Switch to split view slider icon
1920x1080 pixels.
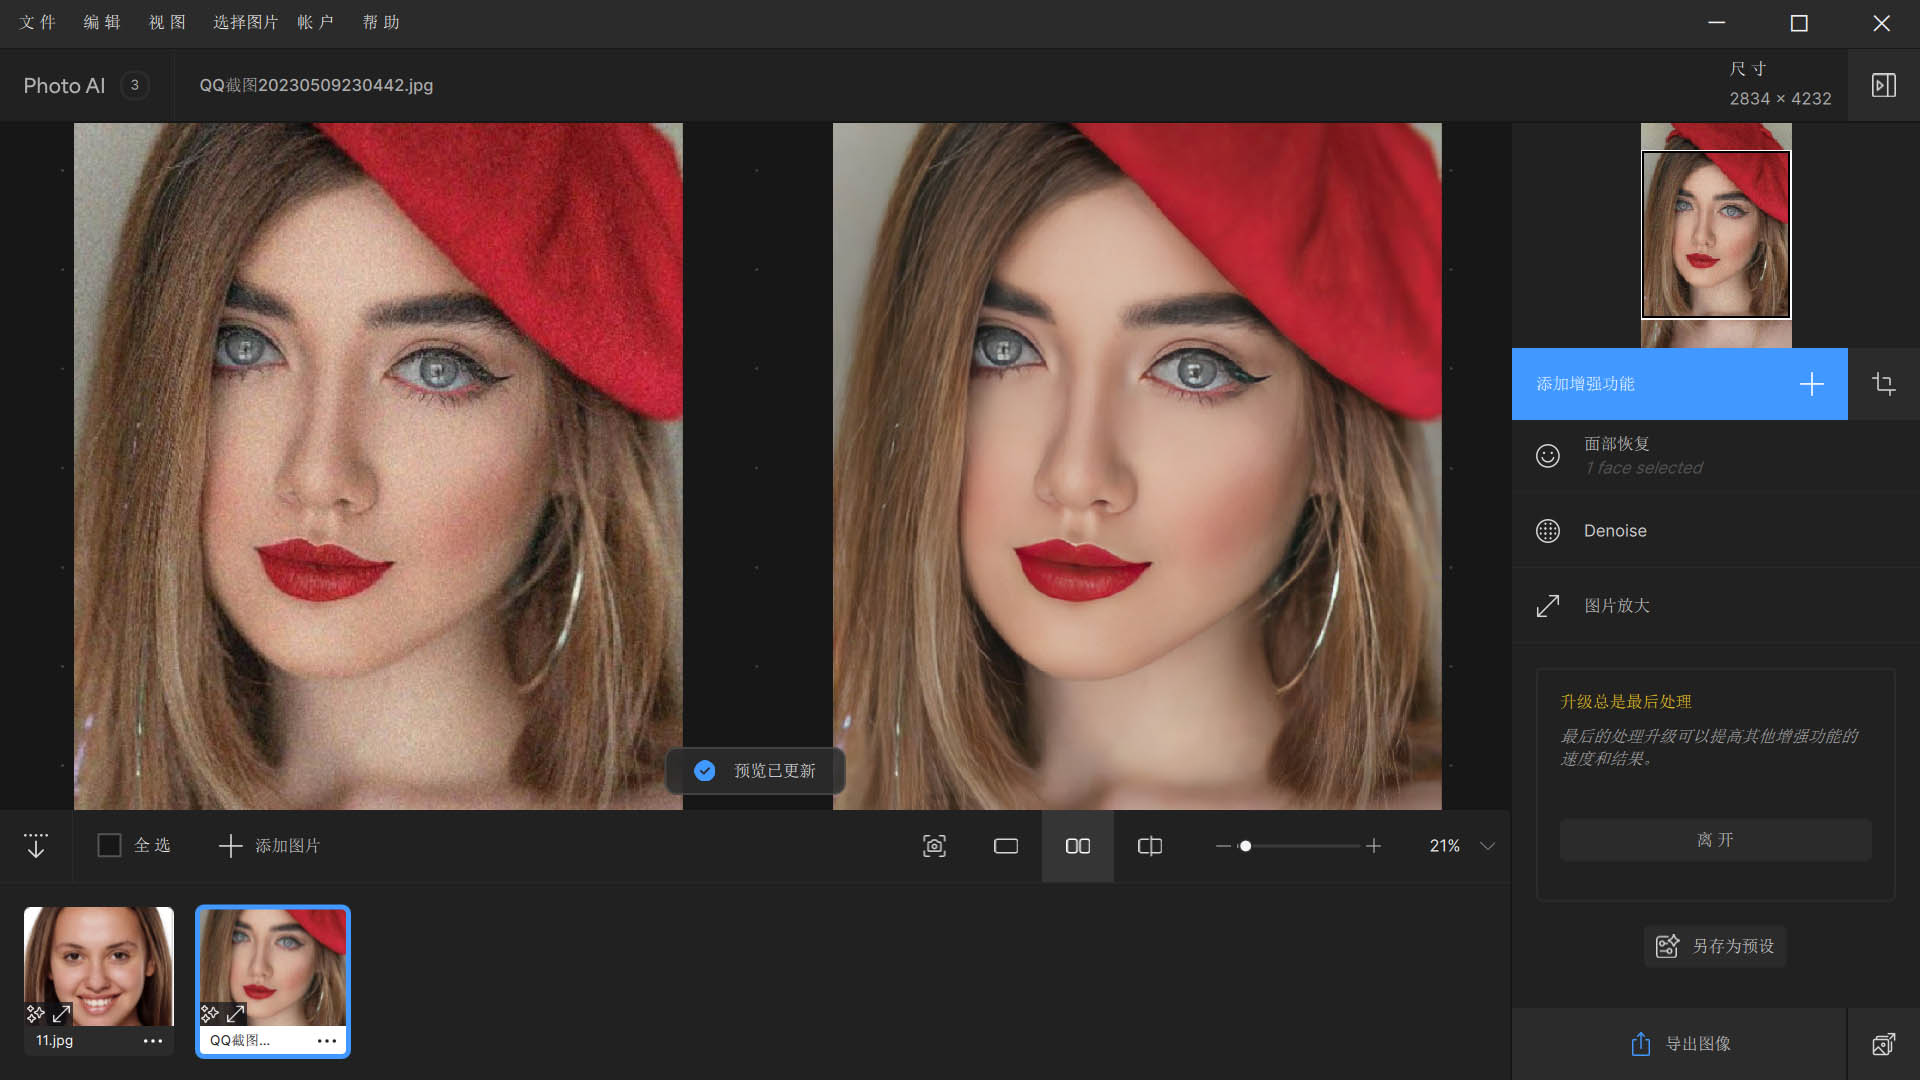(1150, 846)
